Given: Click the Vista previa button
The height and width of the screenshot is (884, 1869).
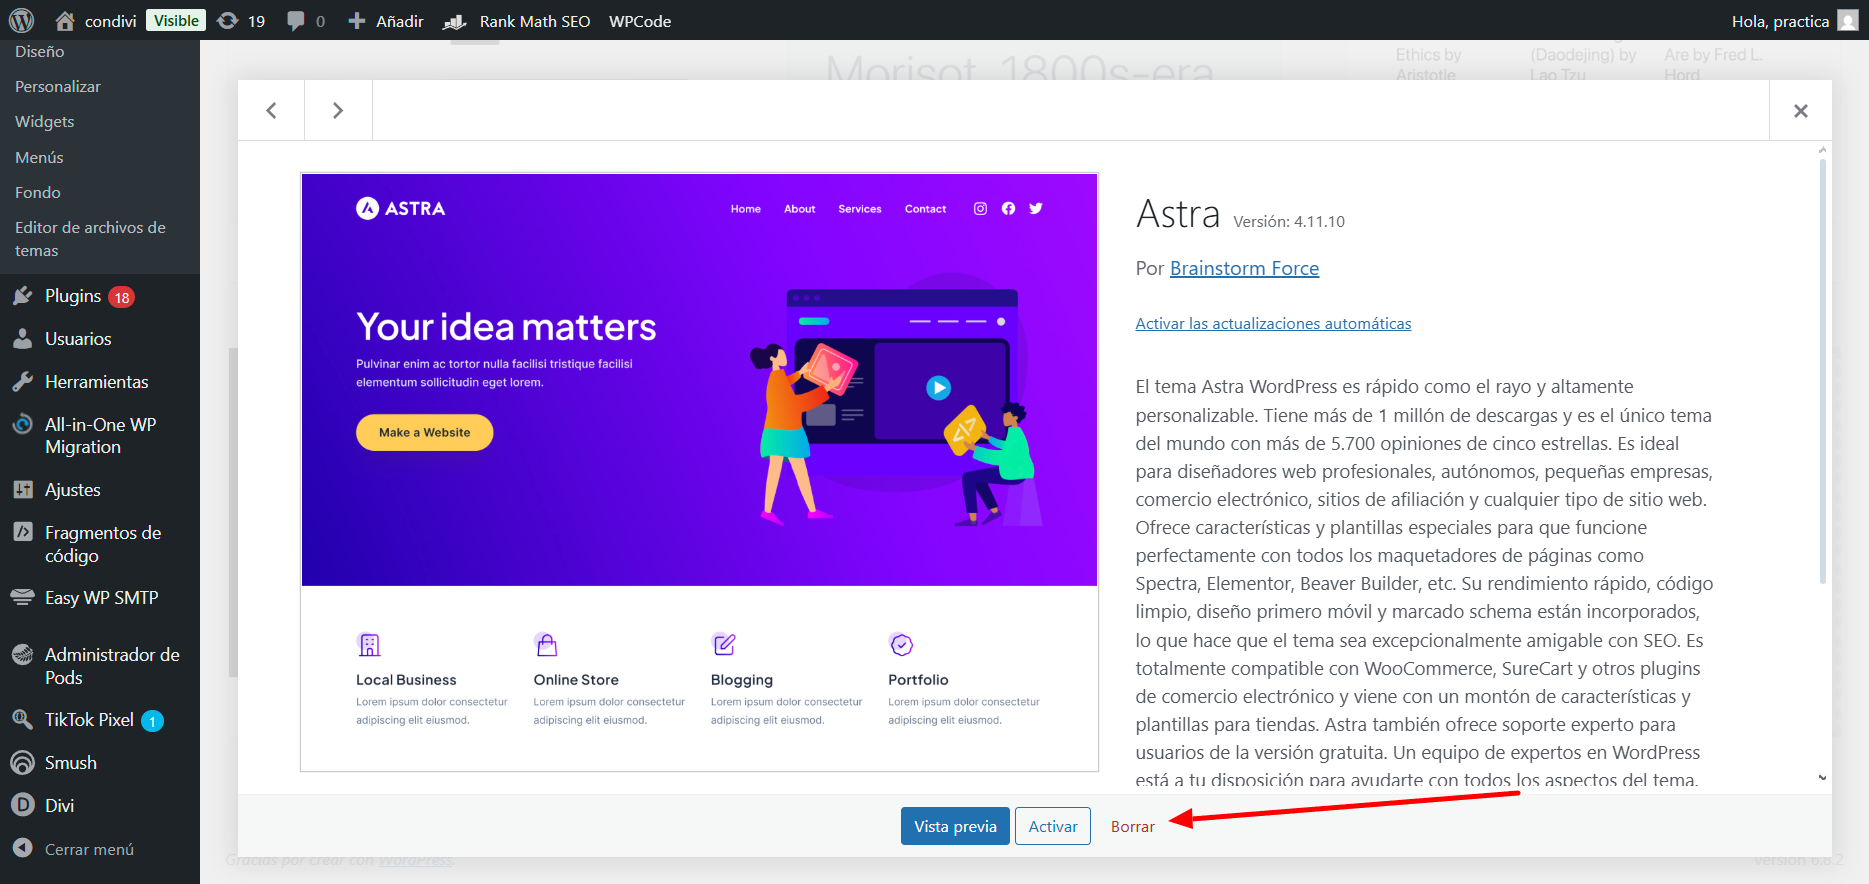Looking at the screenshot, I should click(954, 826).
